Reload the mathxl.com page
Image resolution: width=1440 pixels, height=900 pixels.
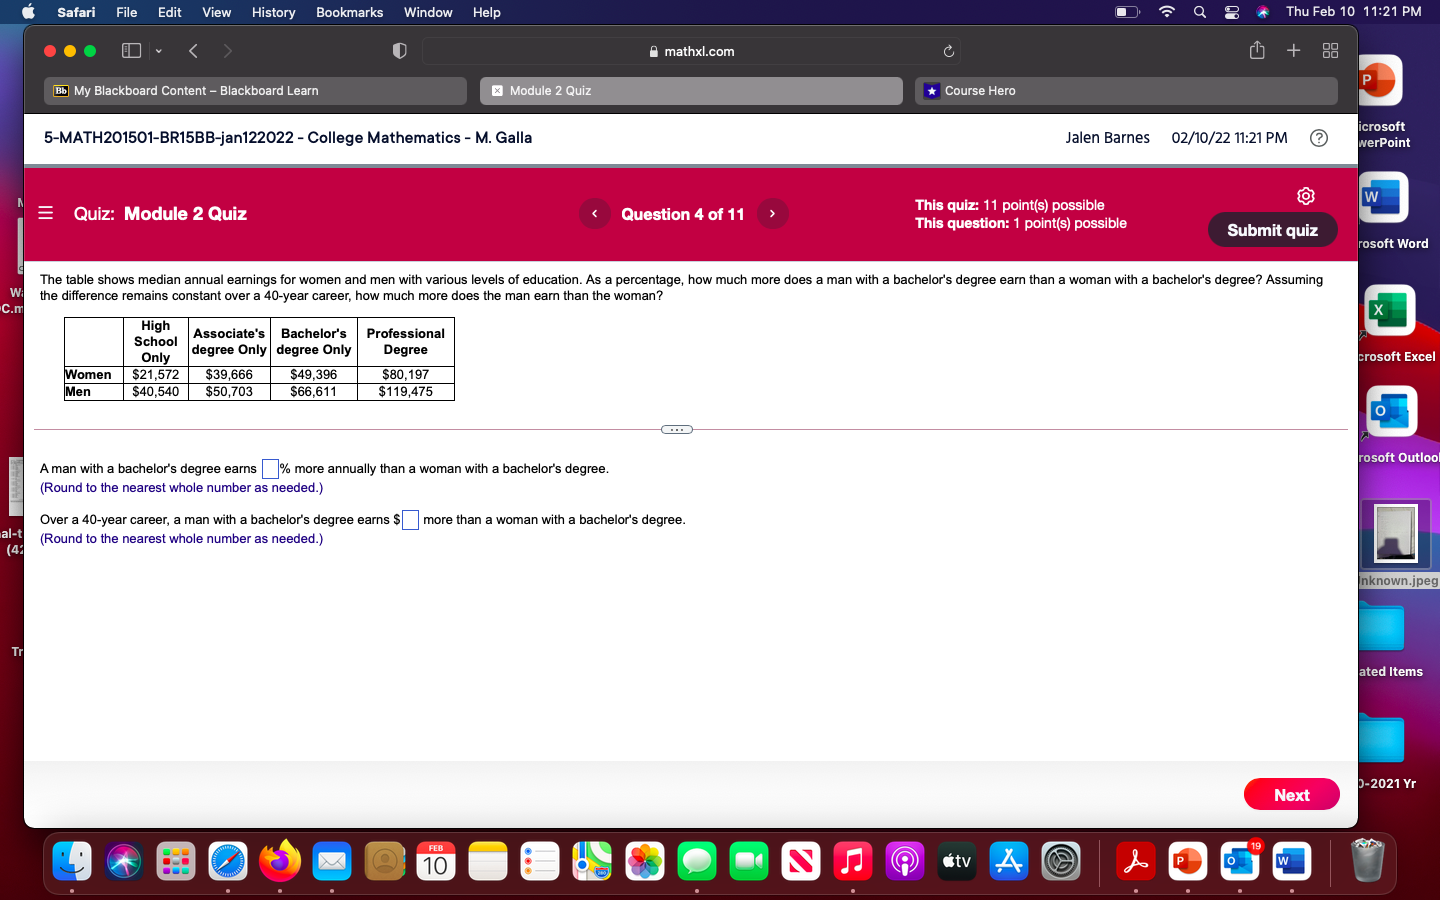948,51
